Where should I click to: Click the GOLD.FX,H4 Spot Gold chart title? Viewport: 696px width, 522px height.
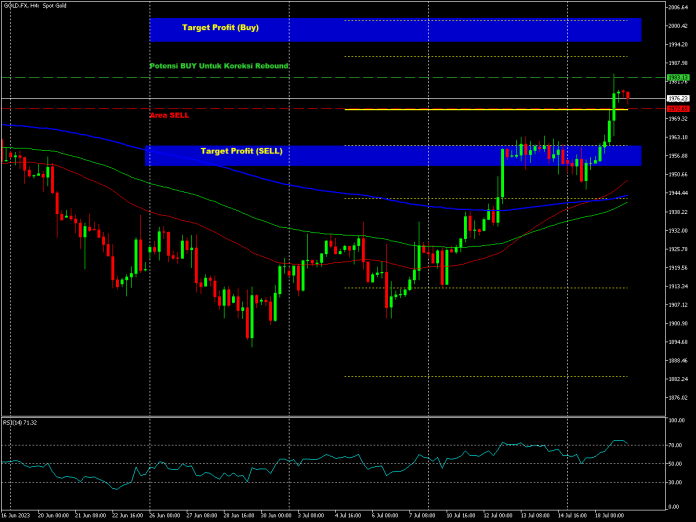[x=35, y=6]
